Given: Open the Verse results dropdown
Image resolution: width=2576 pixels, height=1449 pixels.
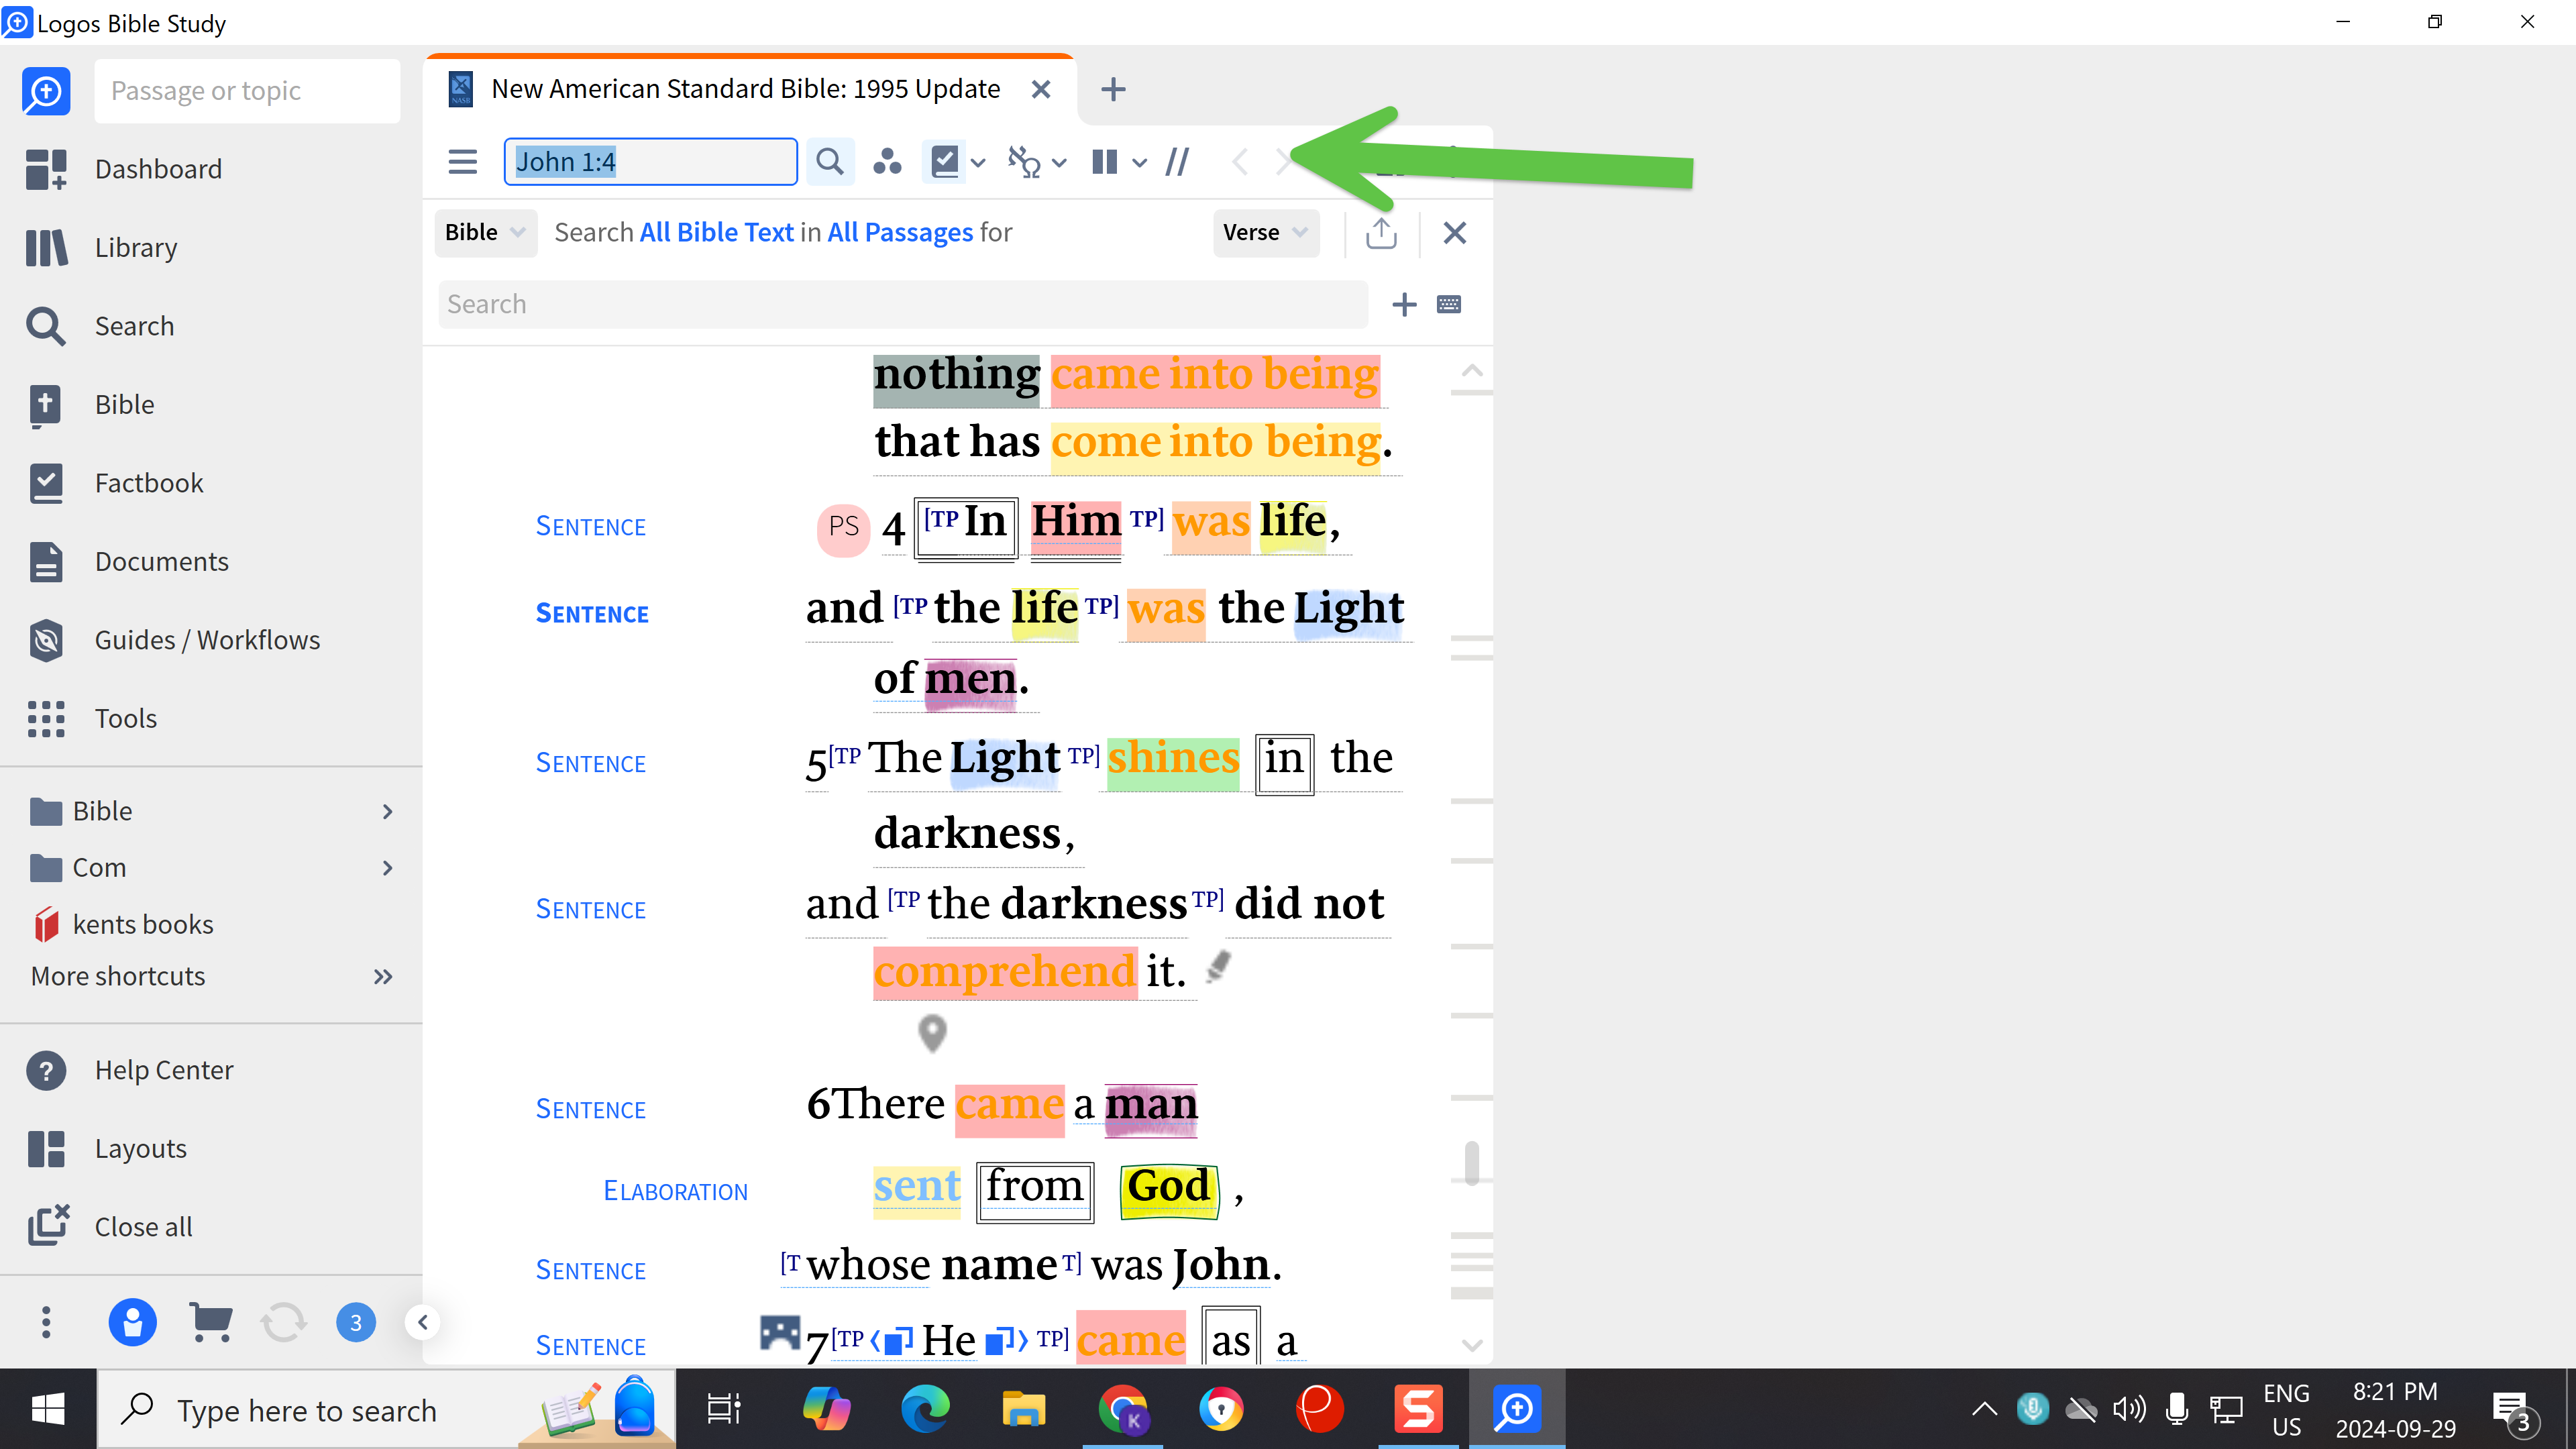Looking at the screenshot, I should point(1266,232).
